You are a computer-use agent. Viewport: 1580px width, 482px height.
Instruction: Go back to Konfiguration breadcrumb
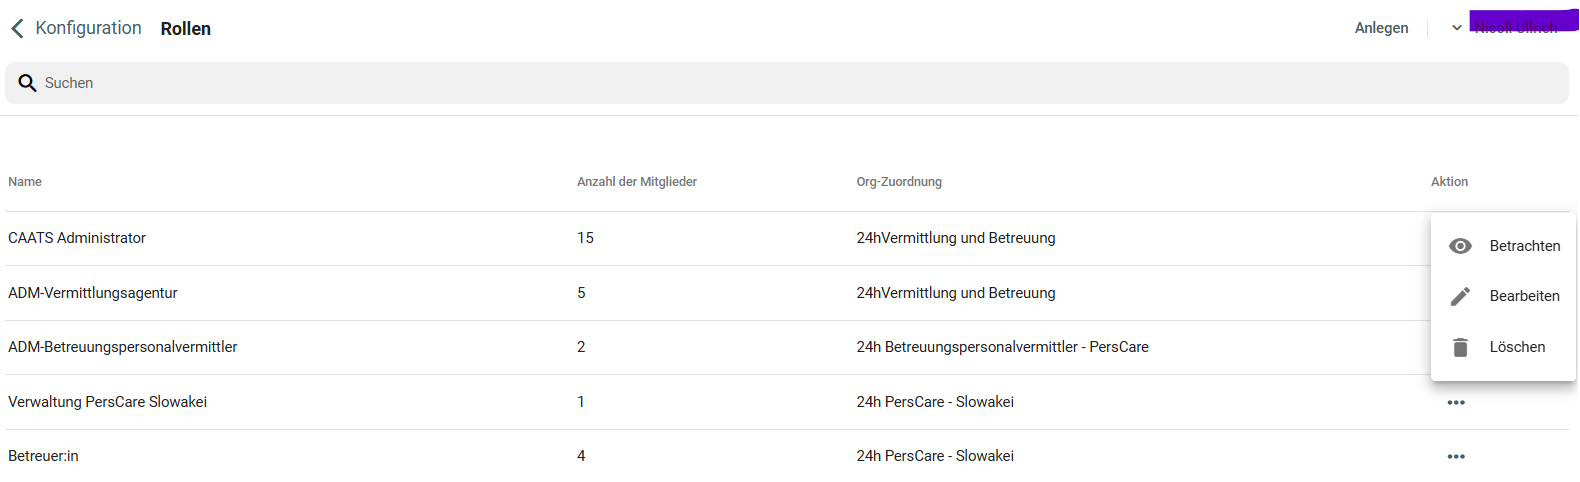coord(88,28)
